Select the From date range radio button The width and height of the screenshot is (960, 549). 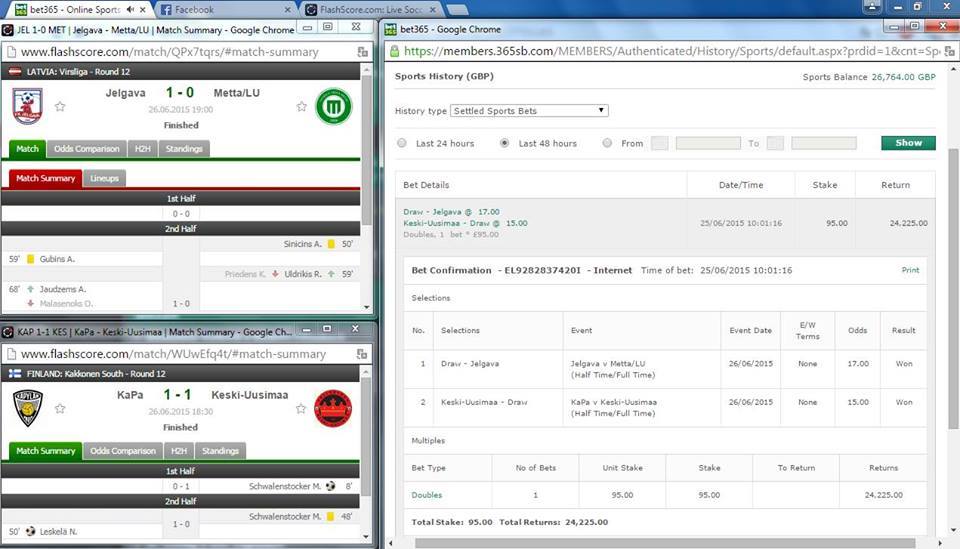click(x=607, y=143)
